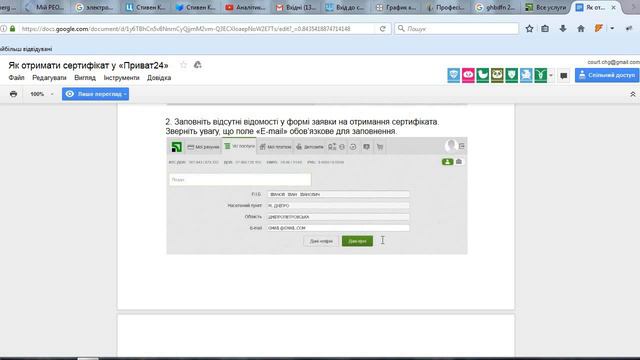640x360 pixels.
Task: Click the docs.google.com address bar URL
Action: click(x=186, y=29)
